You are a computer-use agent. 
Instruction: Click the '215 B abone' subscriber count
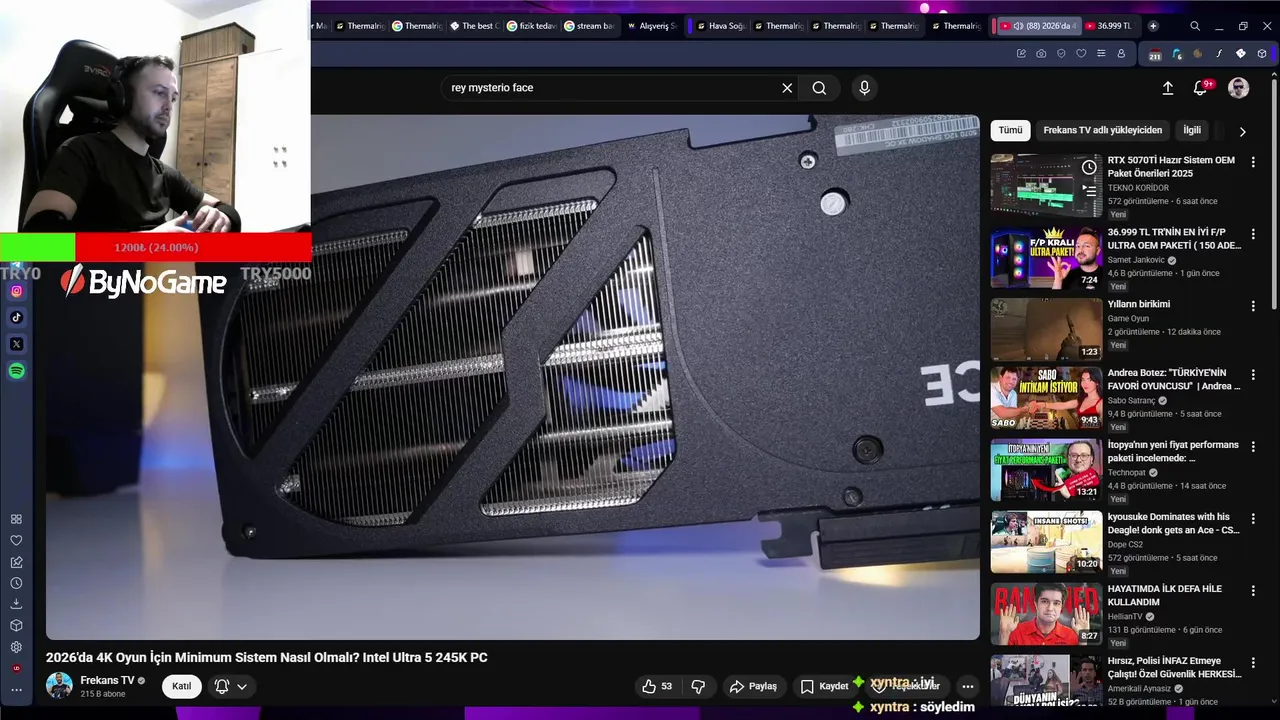point(102,694)
